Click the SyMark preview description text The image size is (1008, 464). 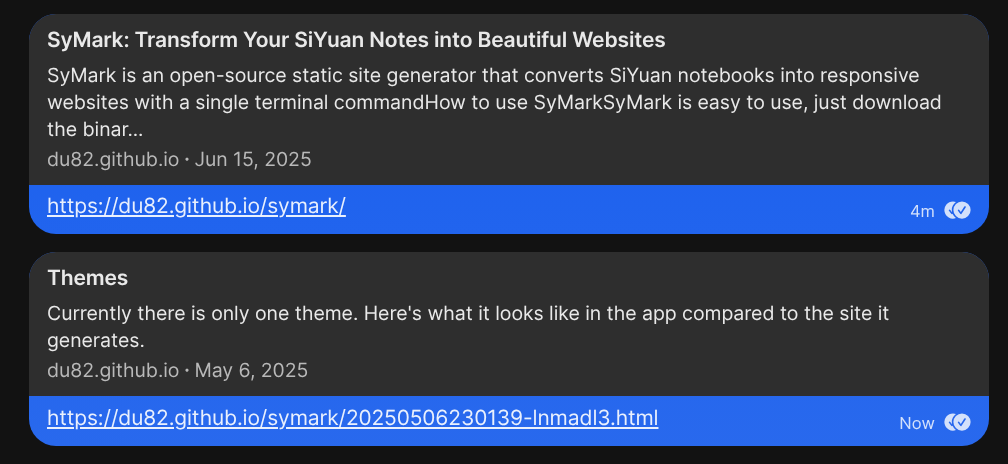pyautogui.click(x=494, y=103)
